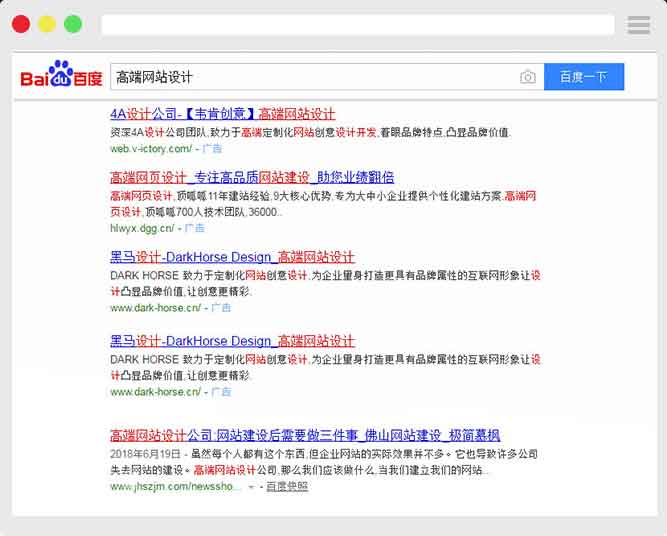Click the yellow minimize dot
Image resolution: width=667 pixels, height=536 pixels.
click(x=47, y=24)
